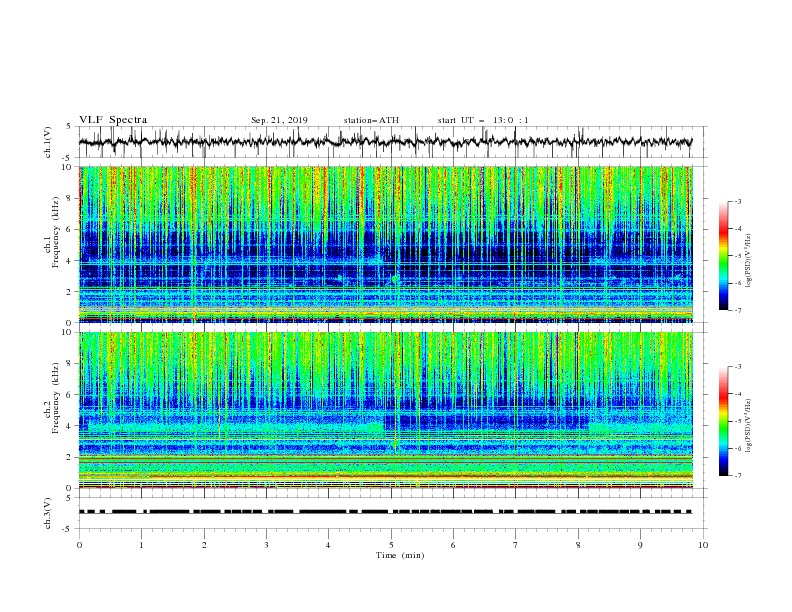Click inside the ch.1 spectrogram panel
Screen dimensions: 792x612
click(x=386, y=244)
